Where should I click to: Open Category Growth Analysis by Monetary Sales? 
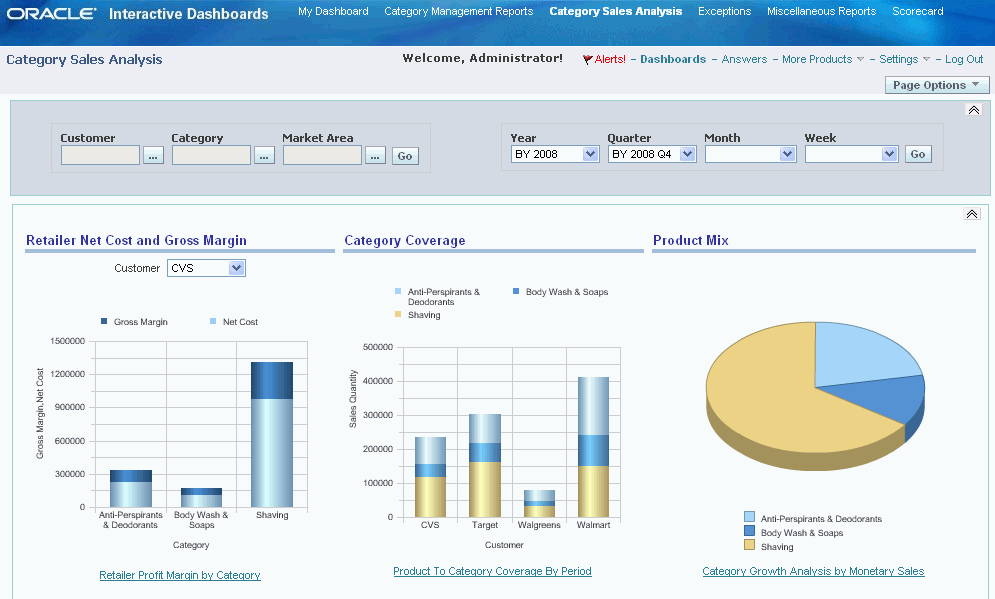(x=814, y=571)
